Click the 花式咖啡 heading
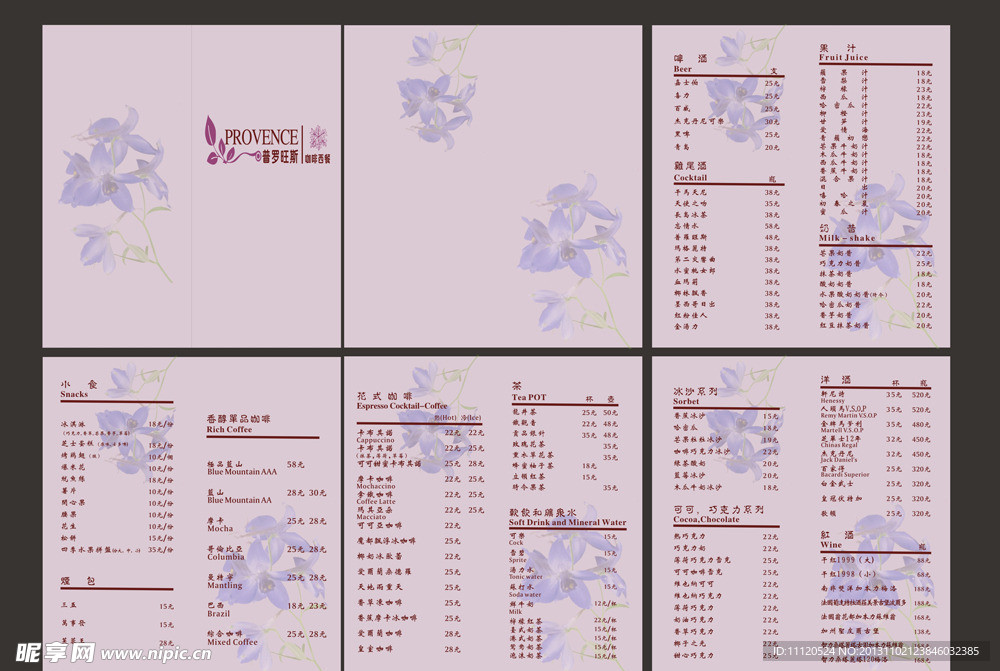The width and height of the screenshot is (1000, 671). [x=384, y=396]
